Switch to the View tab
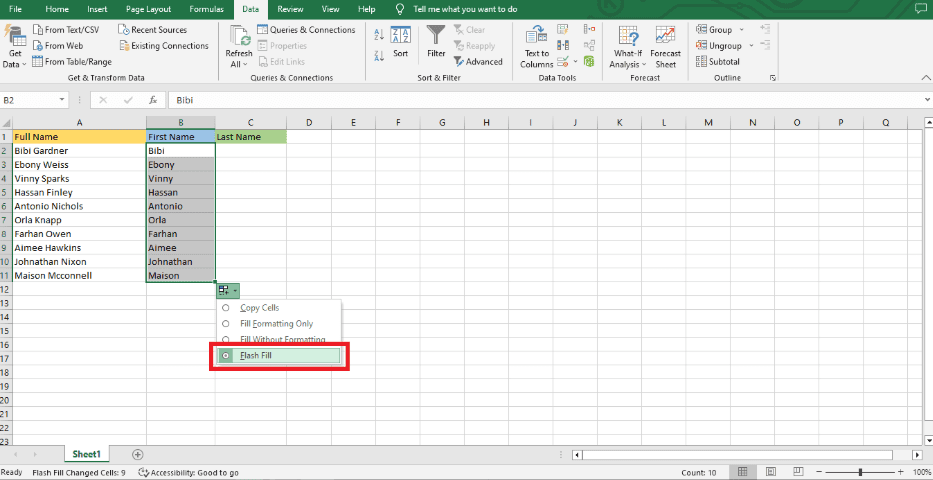Viewport: 933px width, 480px height. click(x=330, y=10)
